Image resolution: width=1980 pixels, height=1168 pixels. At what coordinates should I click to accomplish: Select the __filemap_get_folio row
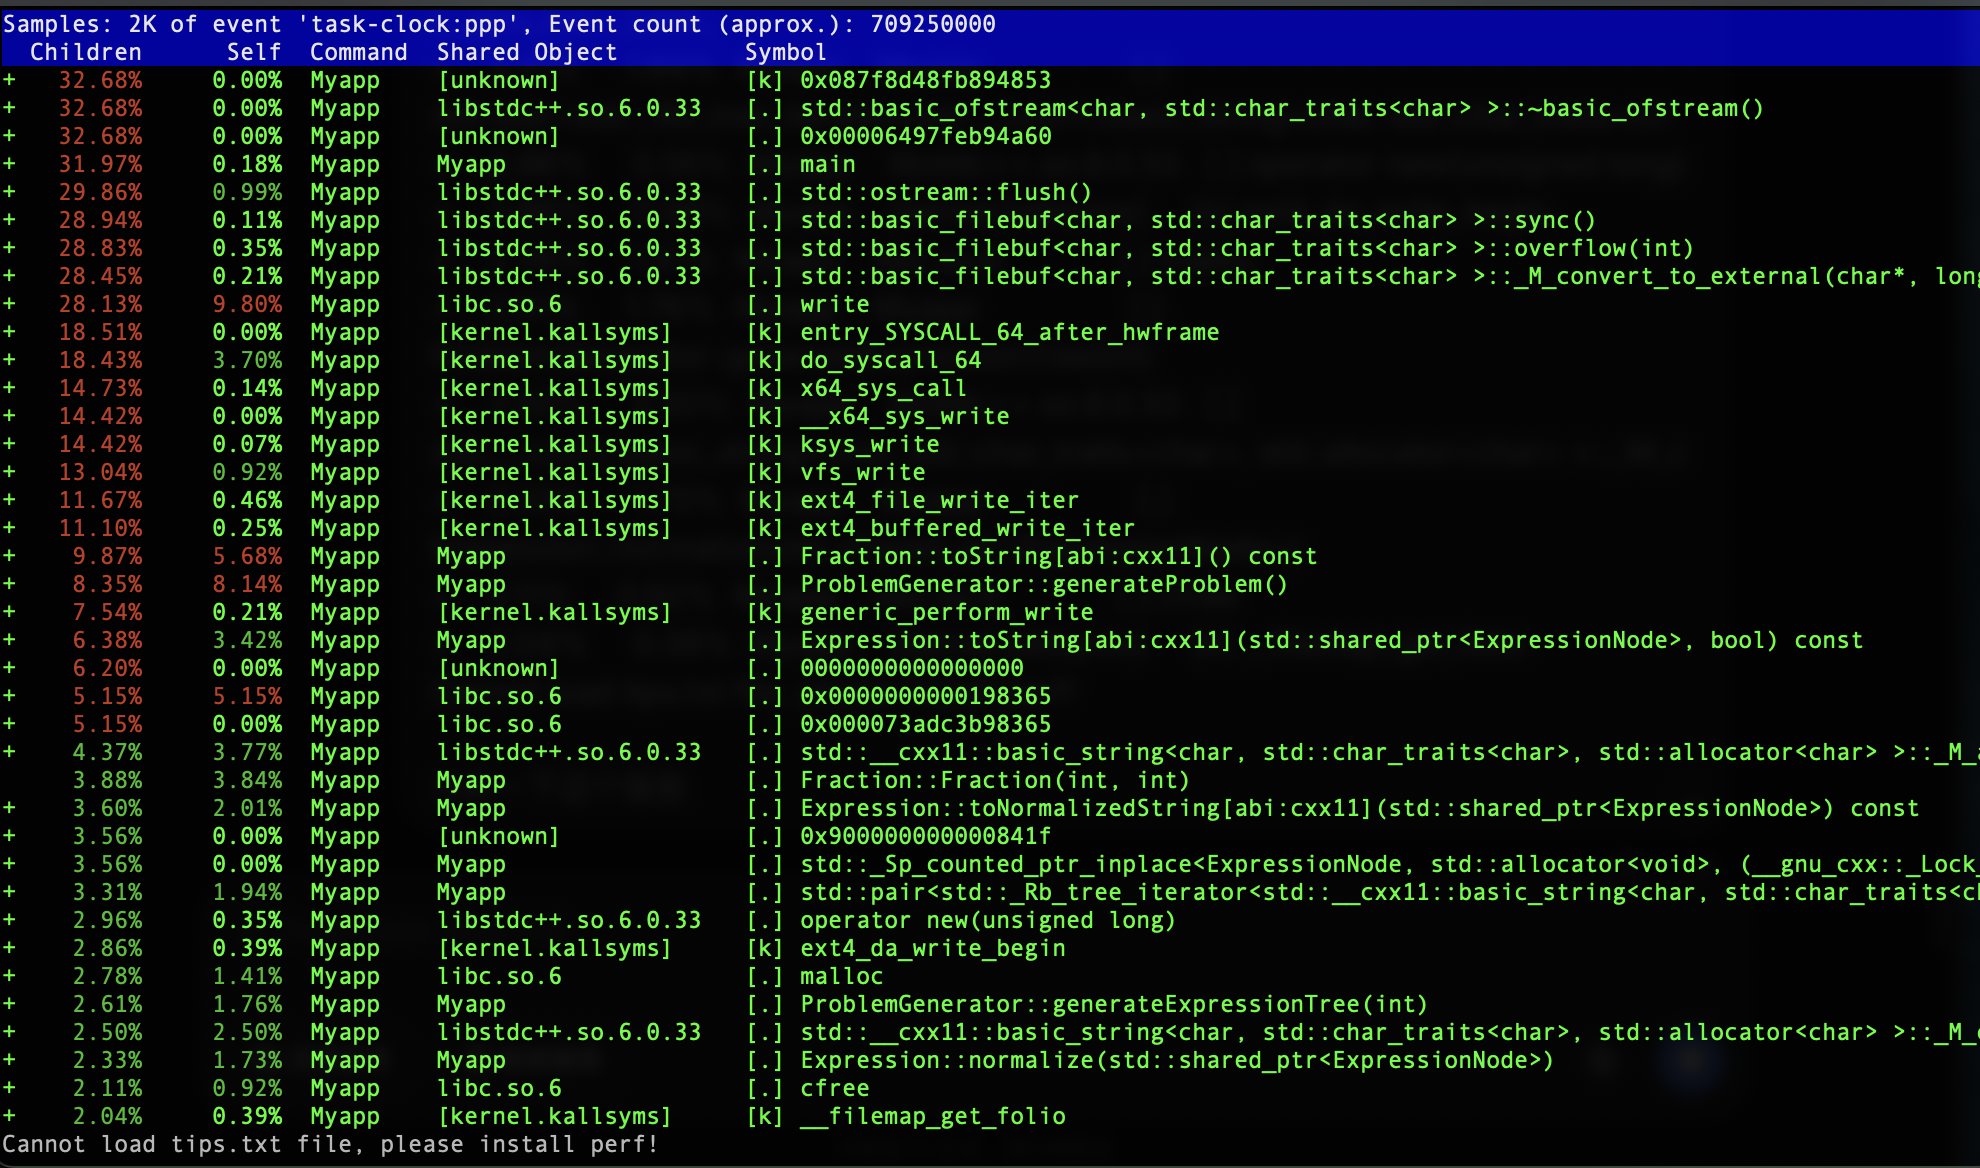[x=932, y=1116]
